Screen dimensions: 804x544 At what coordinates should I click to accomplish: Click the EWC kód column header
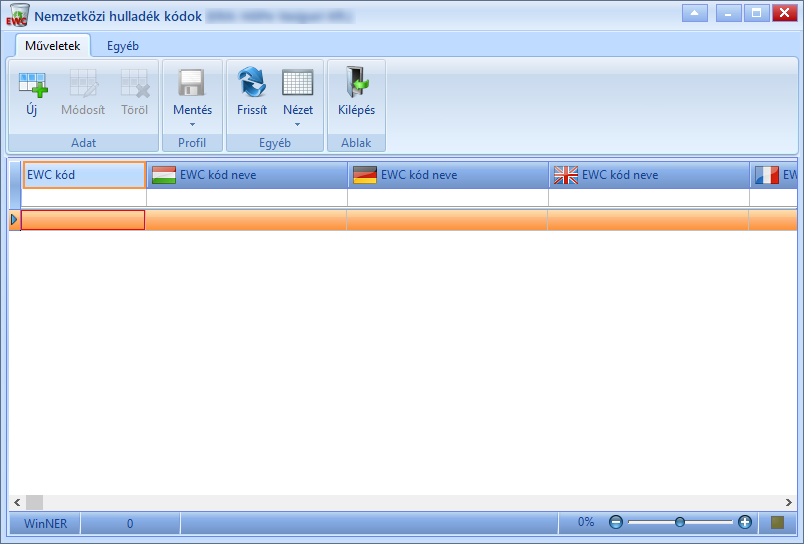[x=84, y=175]
